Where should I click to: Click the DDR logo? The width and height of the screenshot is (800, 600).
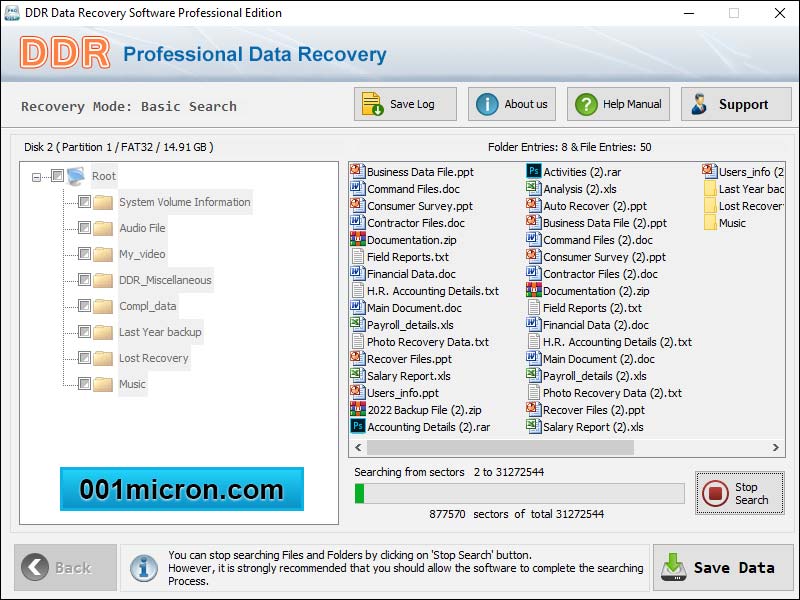(65, 53)
